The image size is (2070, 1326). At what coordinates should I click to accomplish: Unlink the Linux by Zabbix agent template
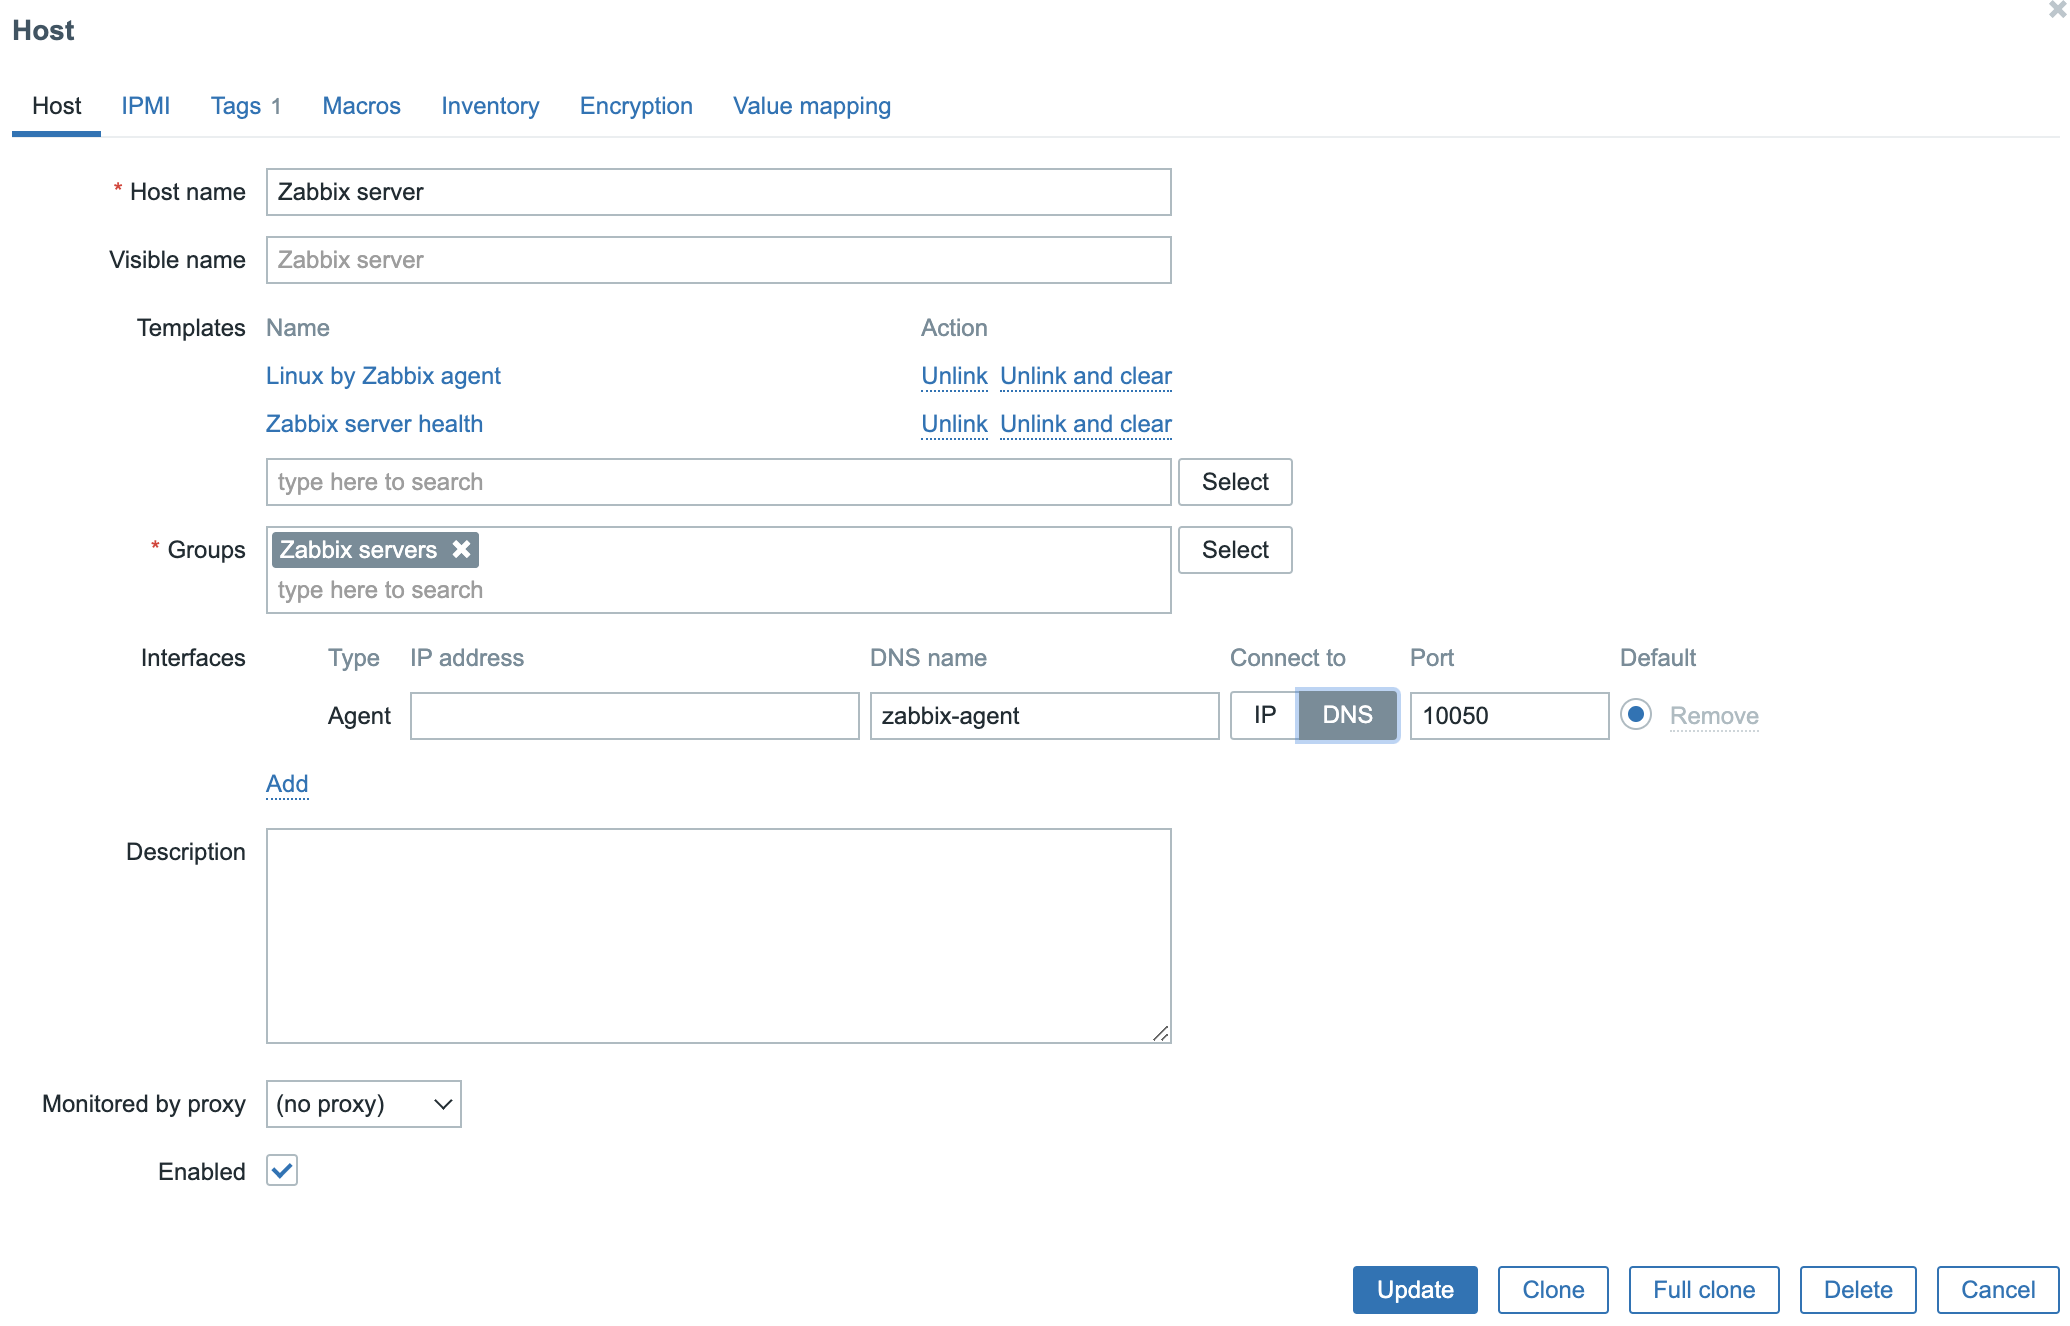tap(954, 376)
